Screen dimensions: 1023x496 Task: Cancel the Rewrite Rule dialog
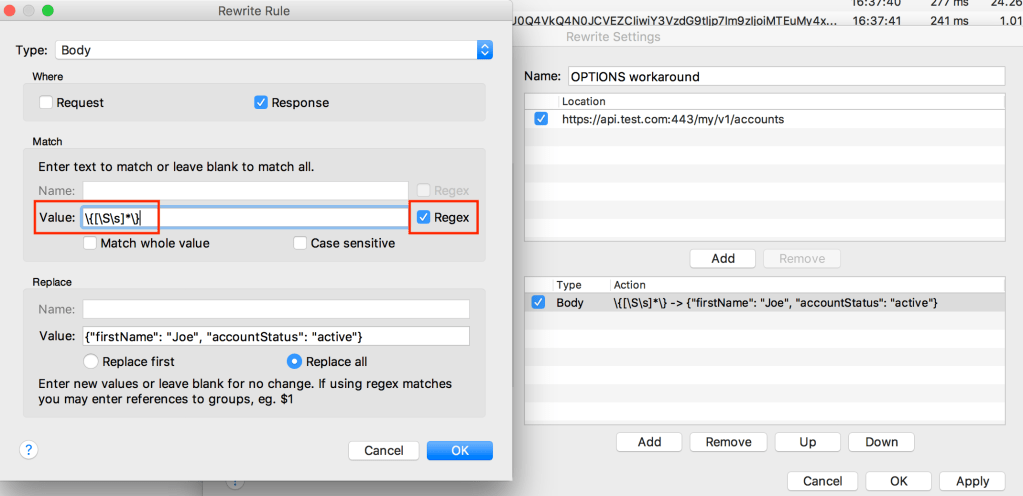tap(384, 450)
